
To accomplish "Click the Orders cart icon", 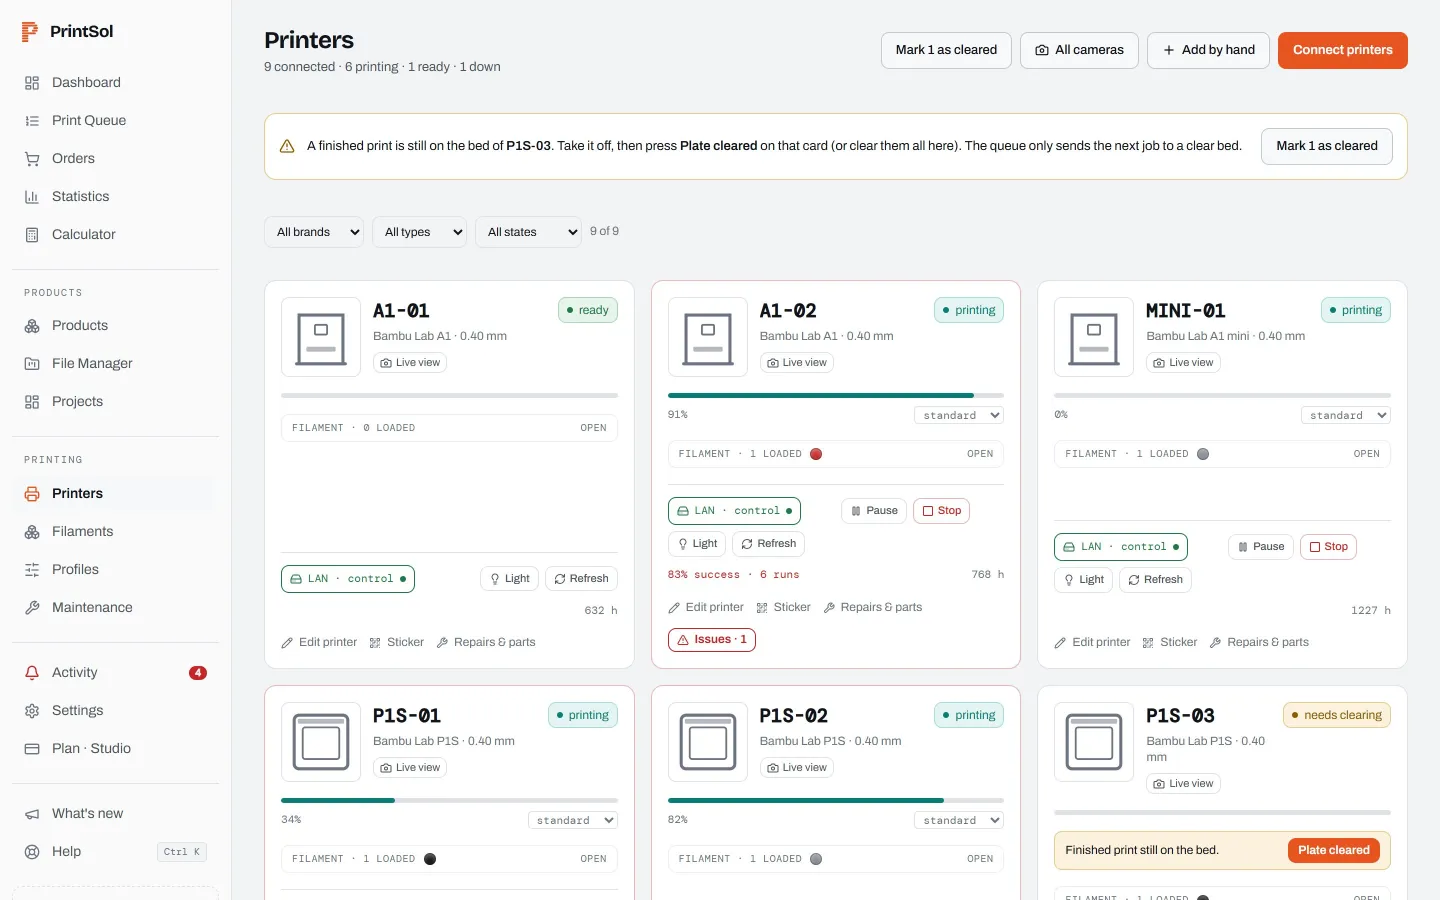I will point(32,159).
